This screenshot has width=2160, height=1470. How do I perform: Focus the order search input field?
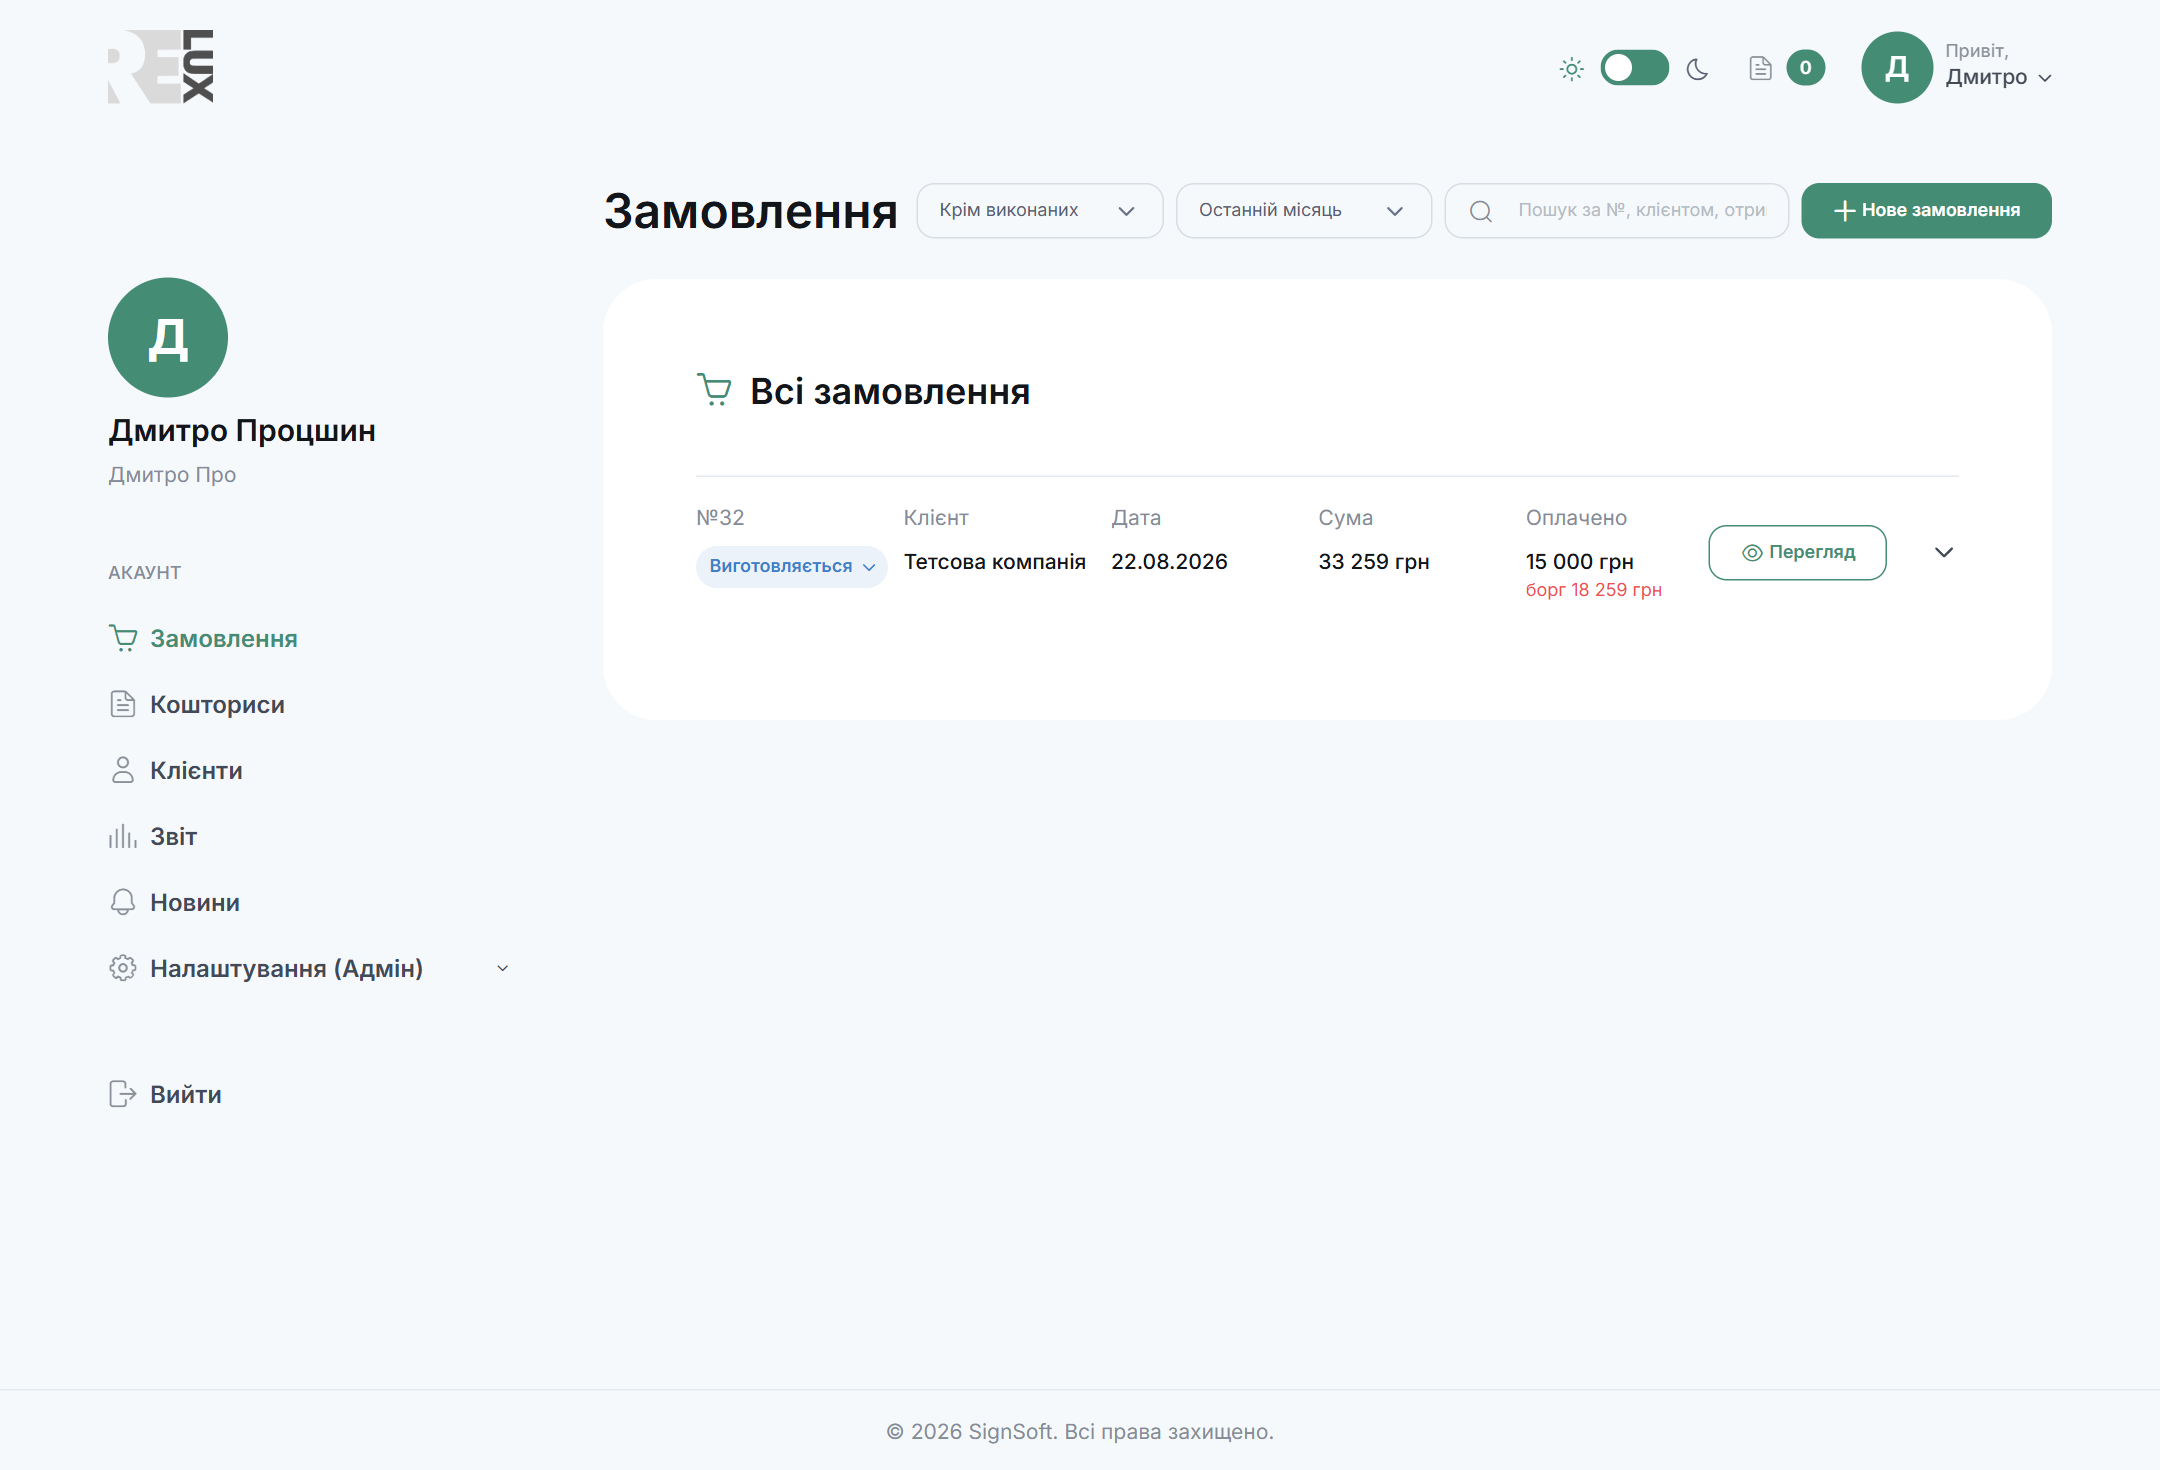(x=1616, y=210)
